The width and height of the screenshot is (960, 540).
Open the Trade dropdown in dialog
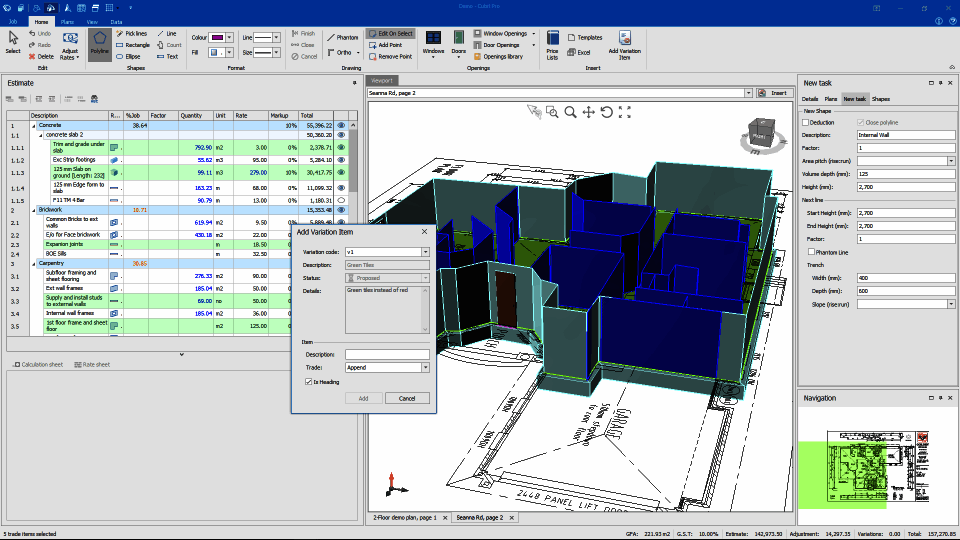pyautogui.click(x=425, y=367)
